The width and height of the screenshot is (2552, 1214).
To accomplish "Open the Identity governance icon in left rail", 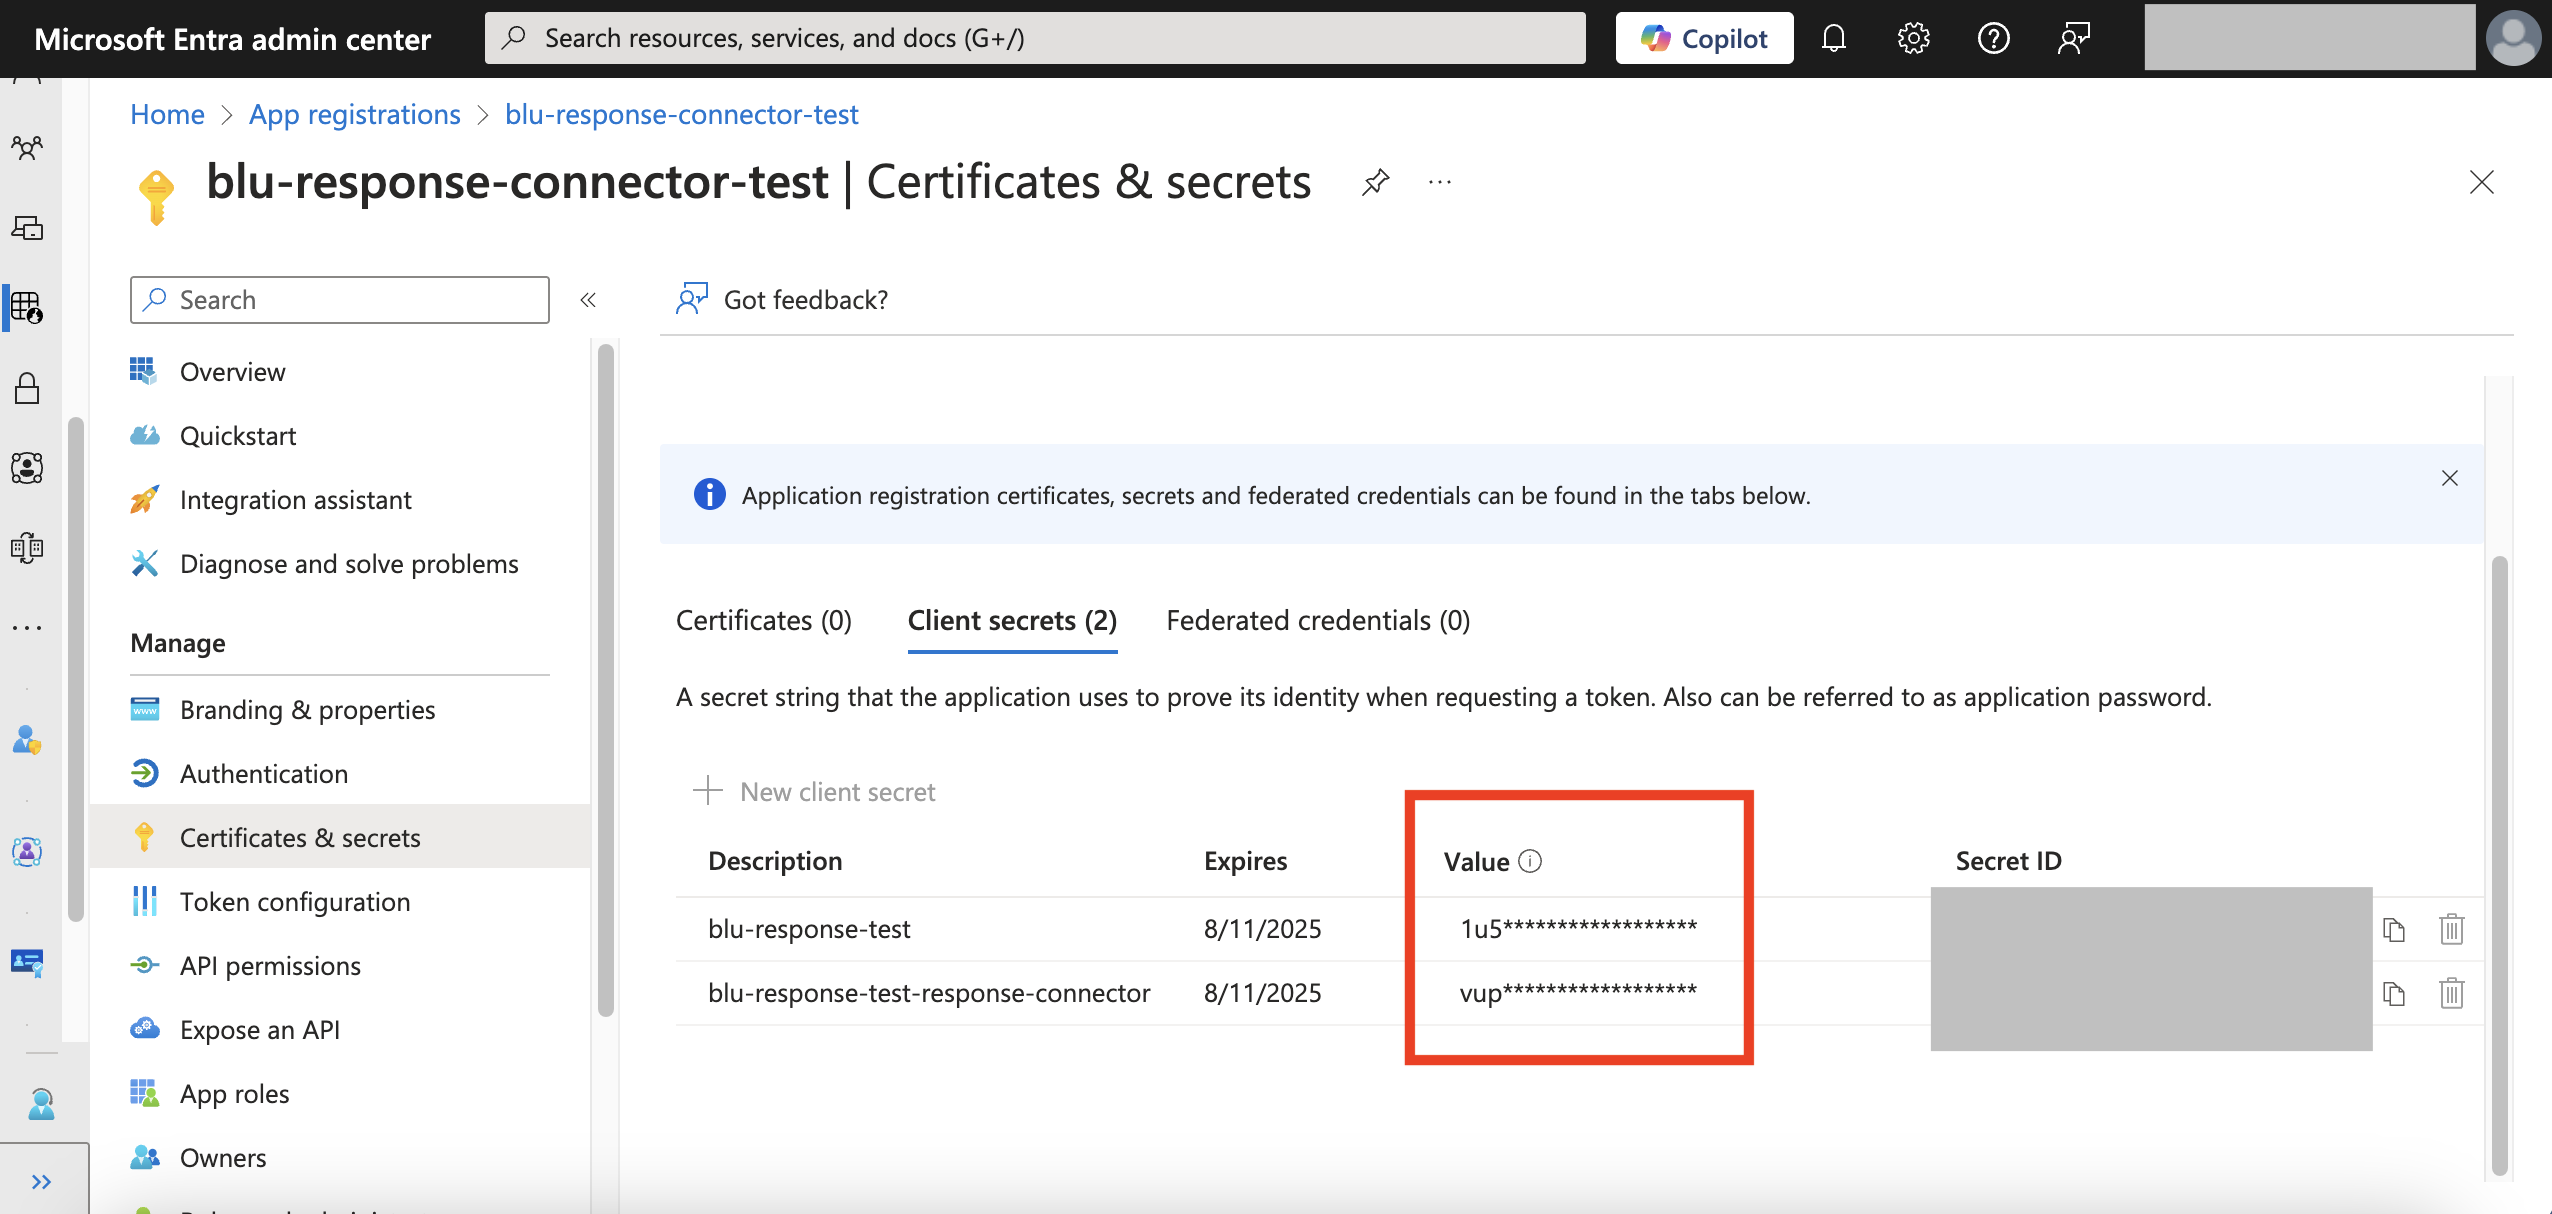I will click(x=27, y=468).
